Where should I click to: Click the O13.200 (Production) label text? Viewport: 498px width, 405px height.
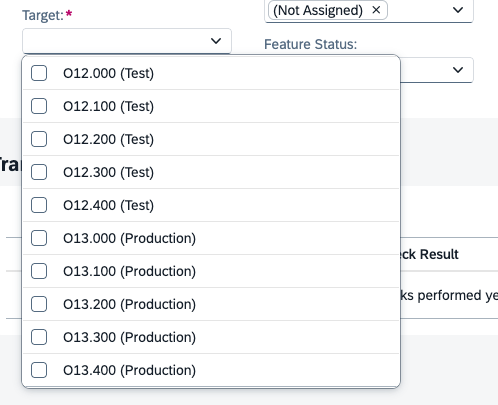click(130, 304)
